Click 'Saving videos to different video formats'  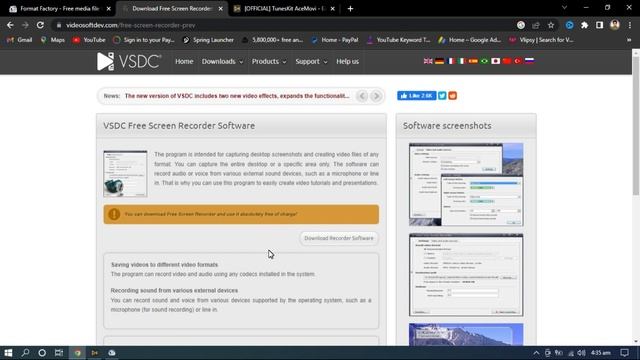click(164, 264)
